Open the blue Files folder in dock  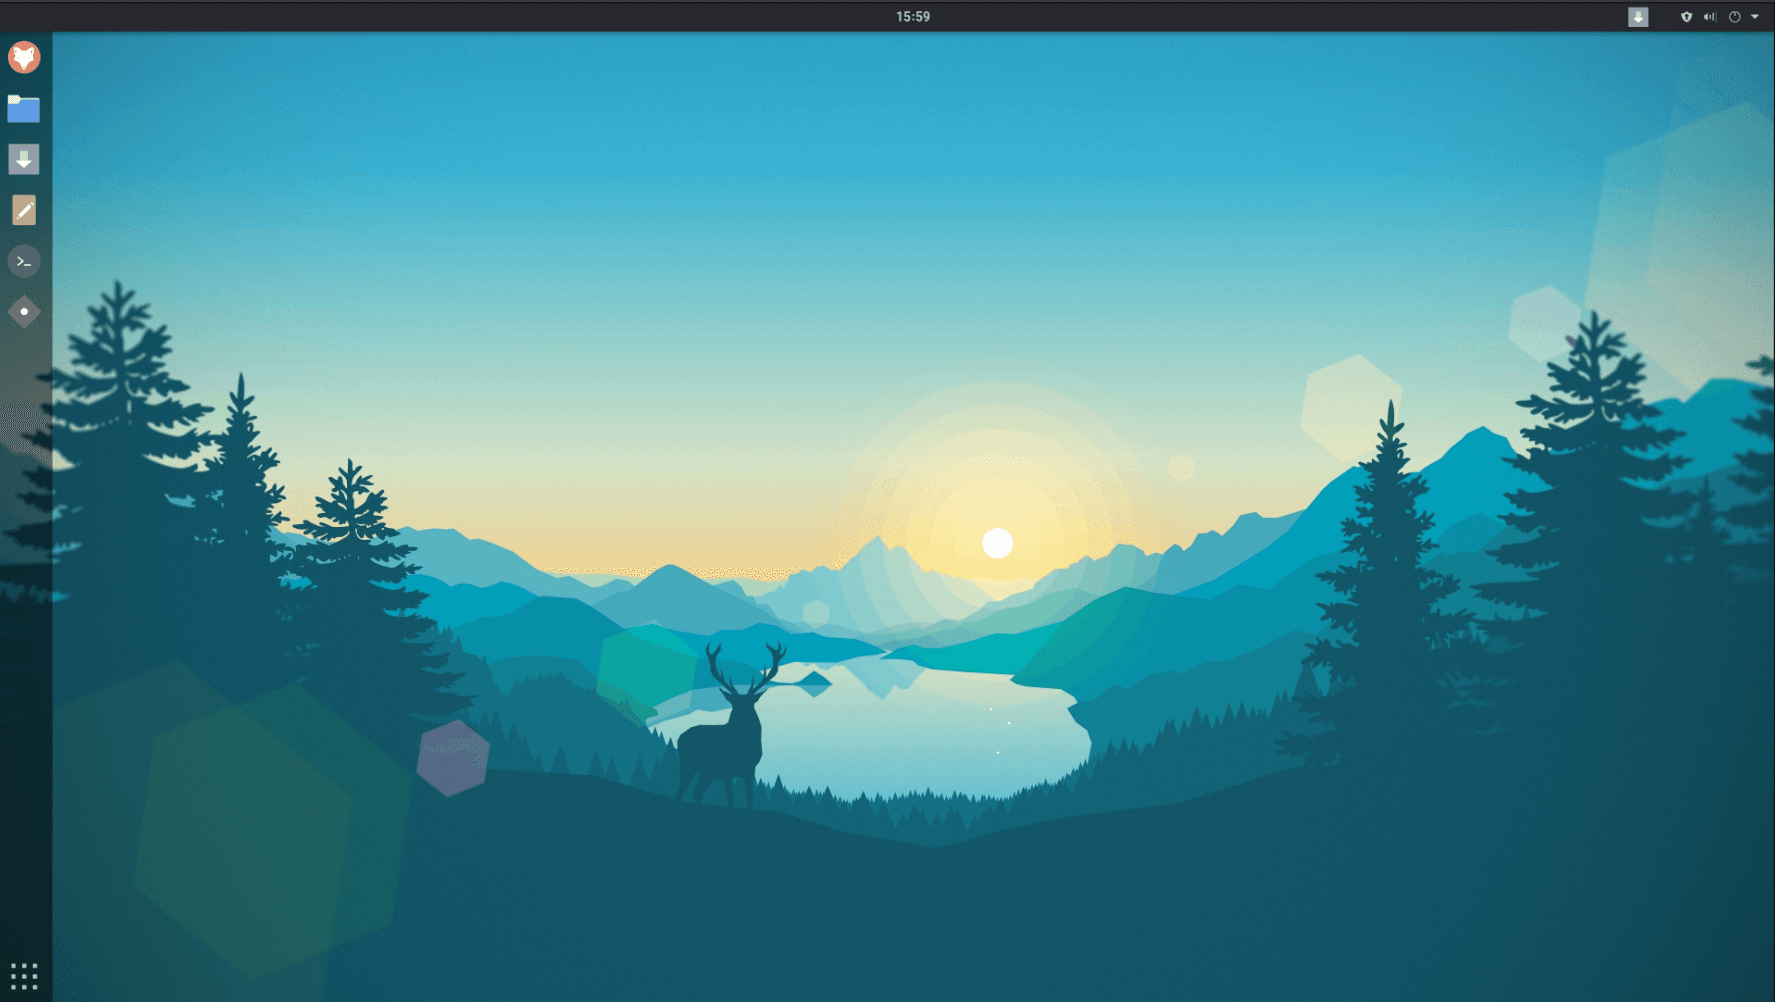coord(24,108)
